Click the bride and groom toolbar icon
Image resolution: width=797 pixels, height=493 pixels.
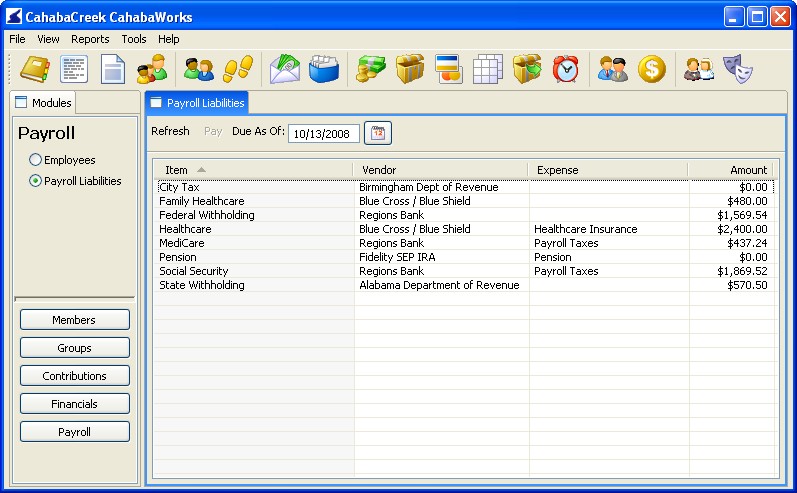(699, 69)
